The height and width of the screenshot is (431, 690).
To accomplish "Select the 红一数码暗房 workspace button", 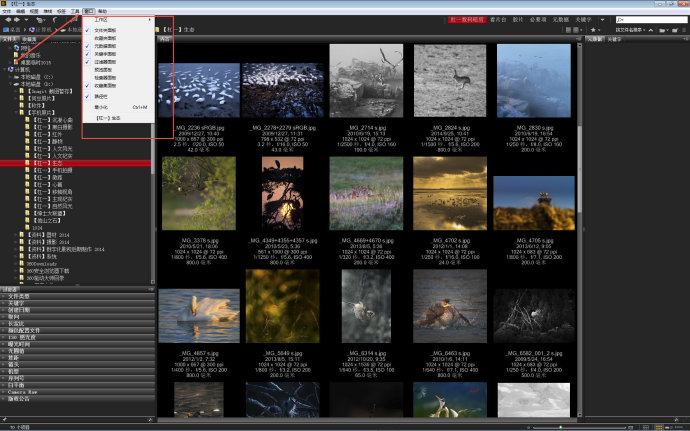I will pos(467,20).
